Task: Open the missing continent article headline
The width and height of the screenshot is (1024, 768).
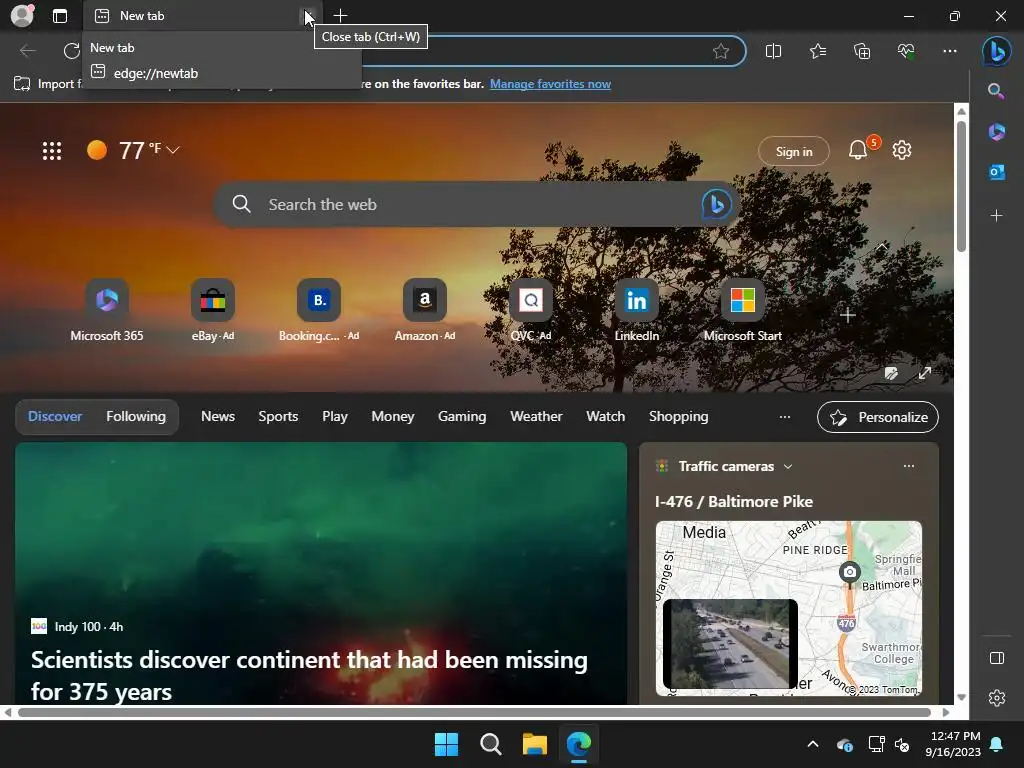Action: (309, 675)
